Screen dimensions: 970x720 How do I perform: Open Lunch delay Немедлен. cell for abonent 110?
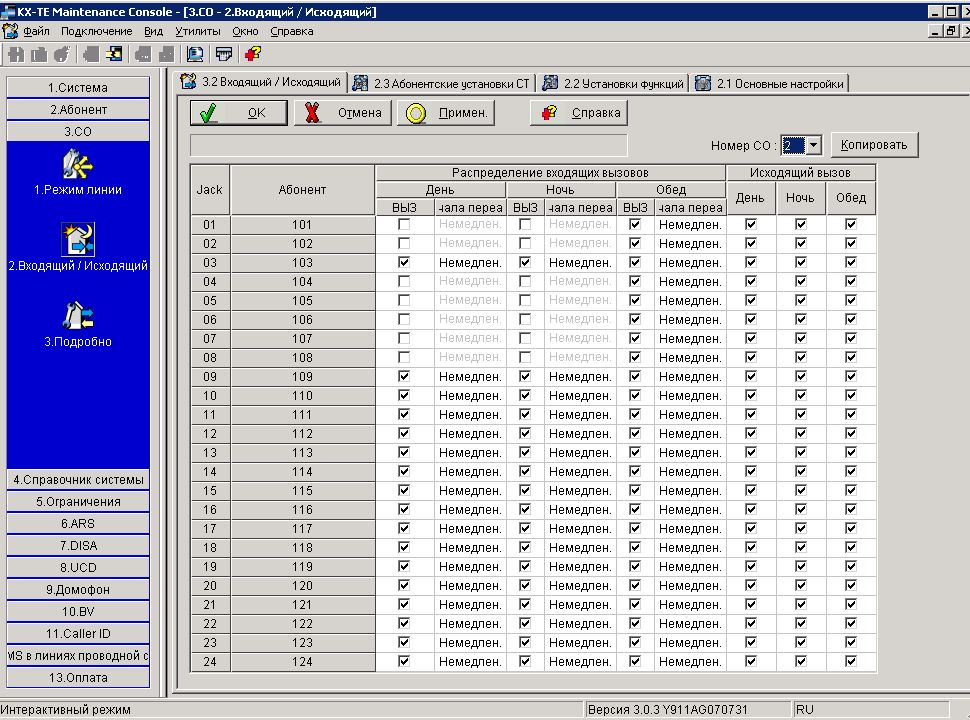point(690,396)
